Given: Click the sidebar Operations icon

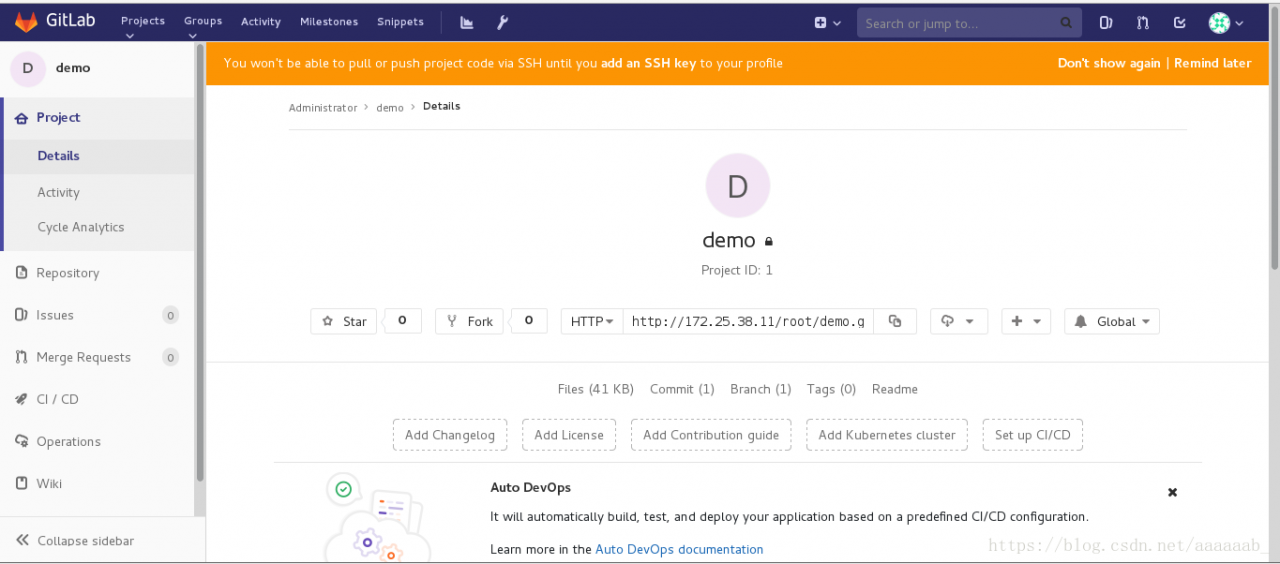Looking at the screenshot, I should 21,441.
